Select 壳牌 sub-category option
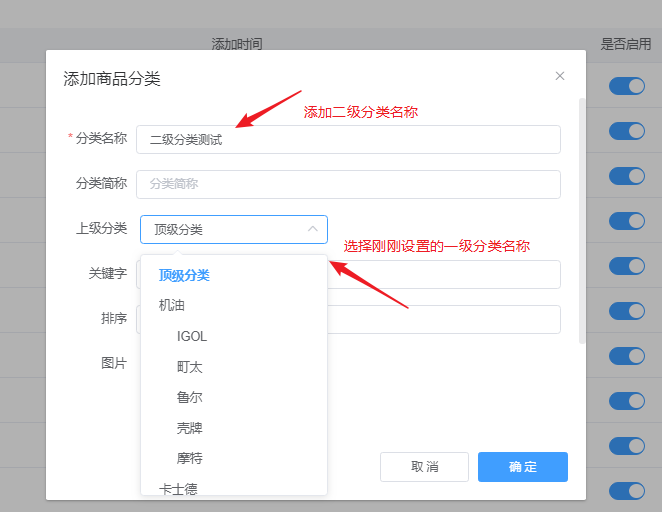The height and width of the screenshot is (512, 662). tap(190, 428)
